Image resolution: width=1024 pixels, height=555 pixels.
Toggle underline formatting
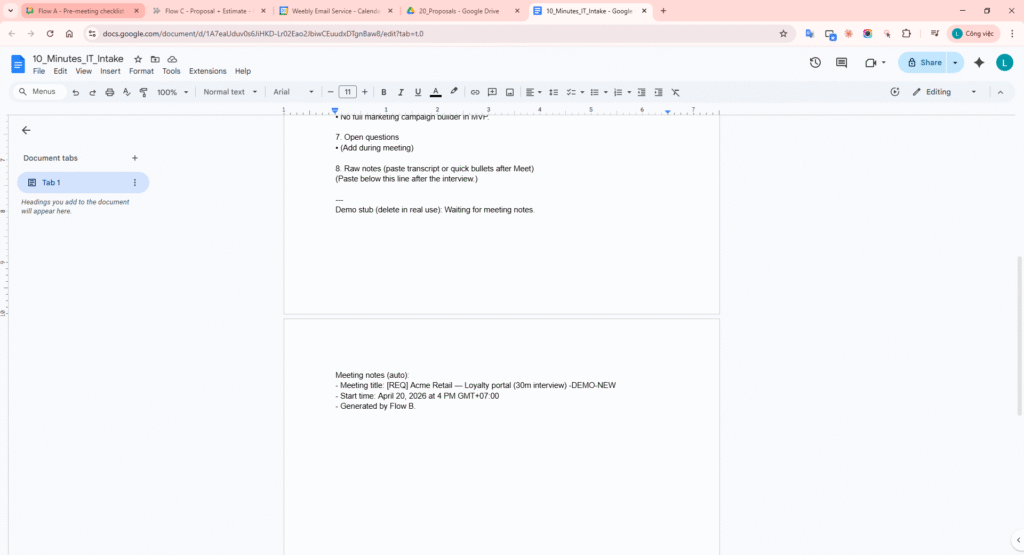pyautogui.click(x=418, y=92)
